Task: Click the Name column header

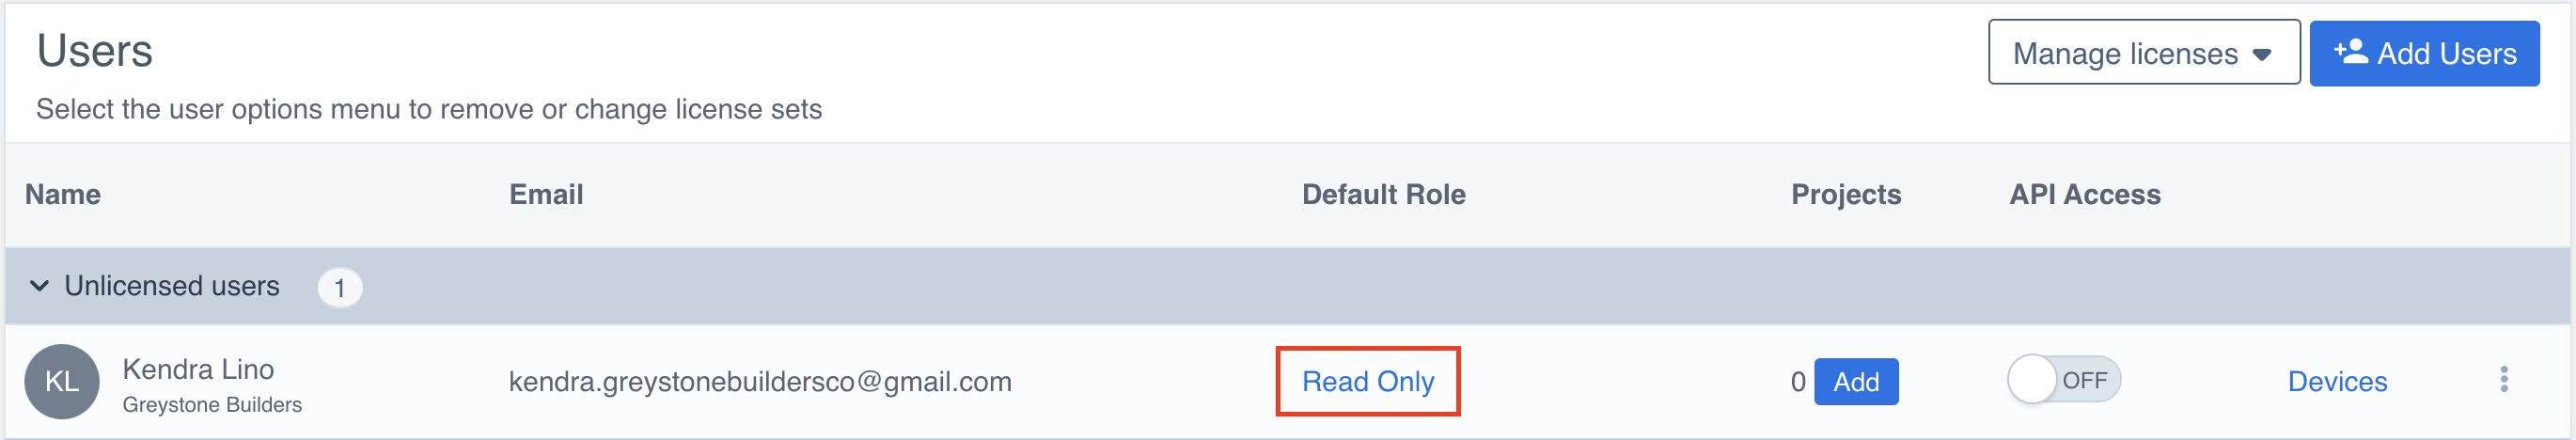Action: point(63,194)
